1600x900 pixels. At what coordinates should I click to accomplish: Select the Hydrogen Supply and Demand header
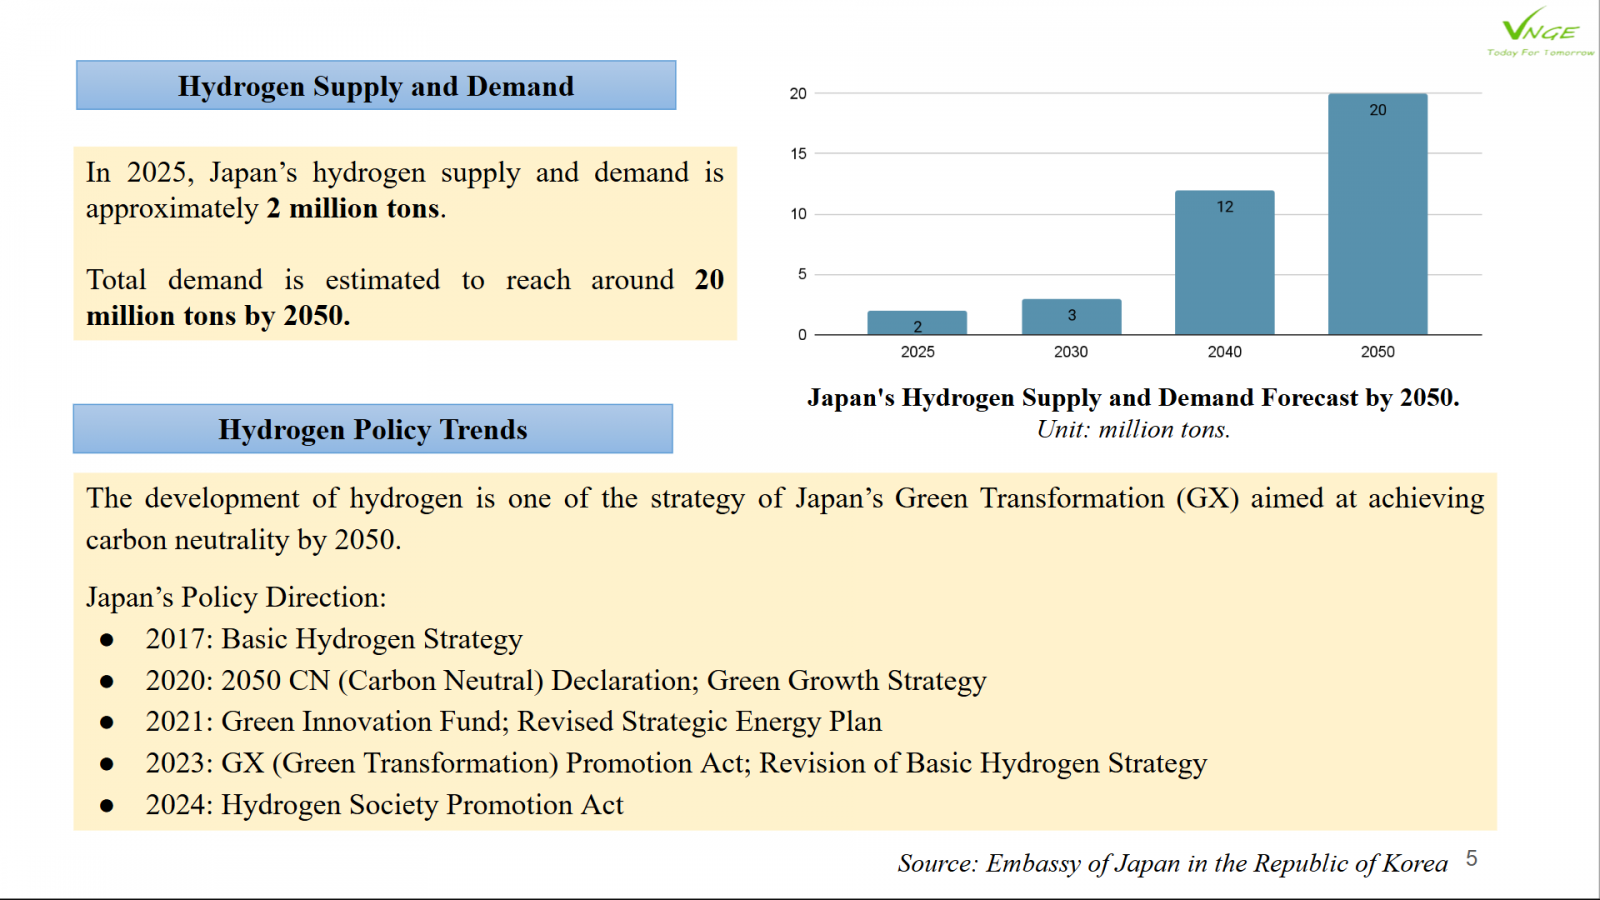point(376,86)
